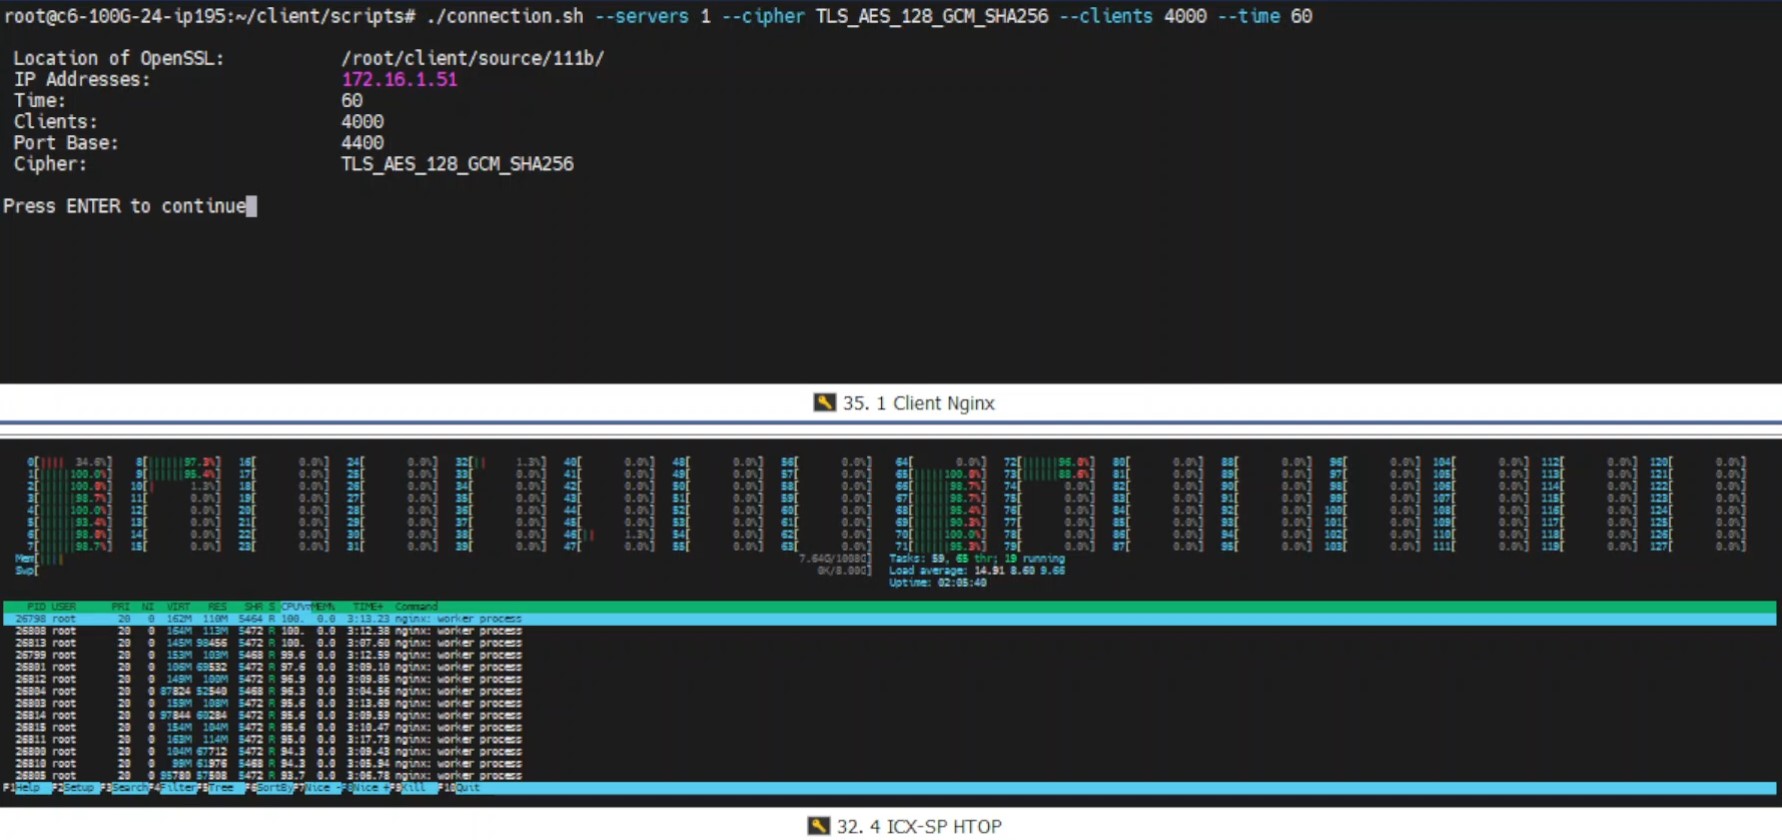Image resolution: width=1782 pixels, height=840 pixels.
Task: Click the Mem usage meter bar
Action: [x=45, y=559]
